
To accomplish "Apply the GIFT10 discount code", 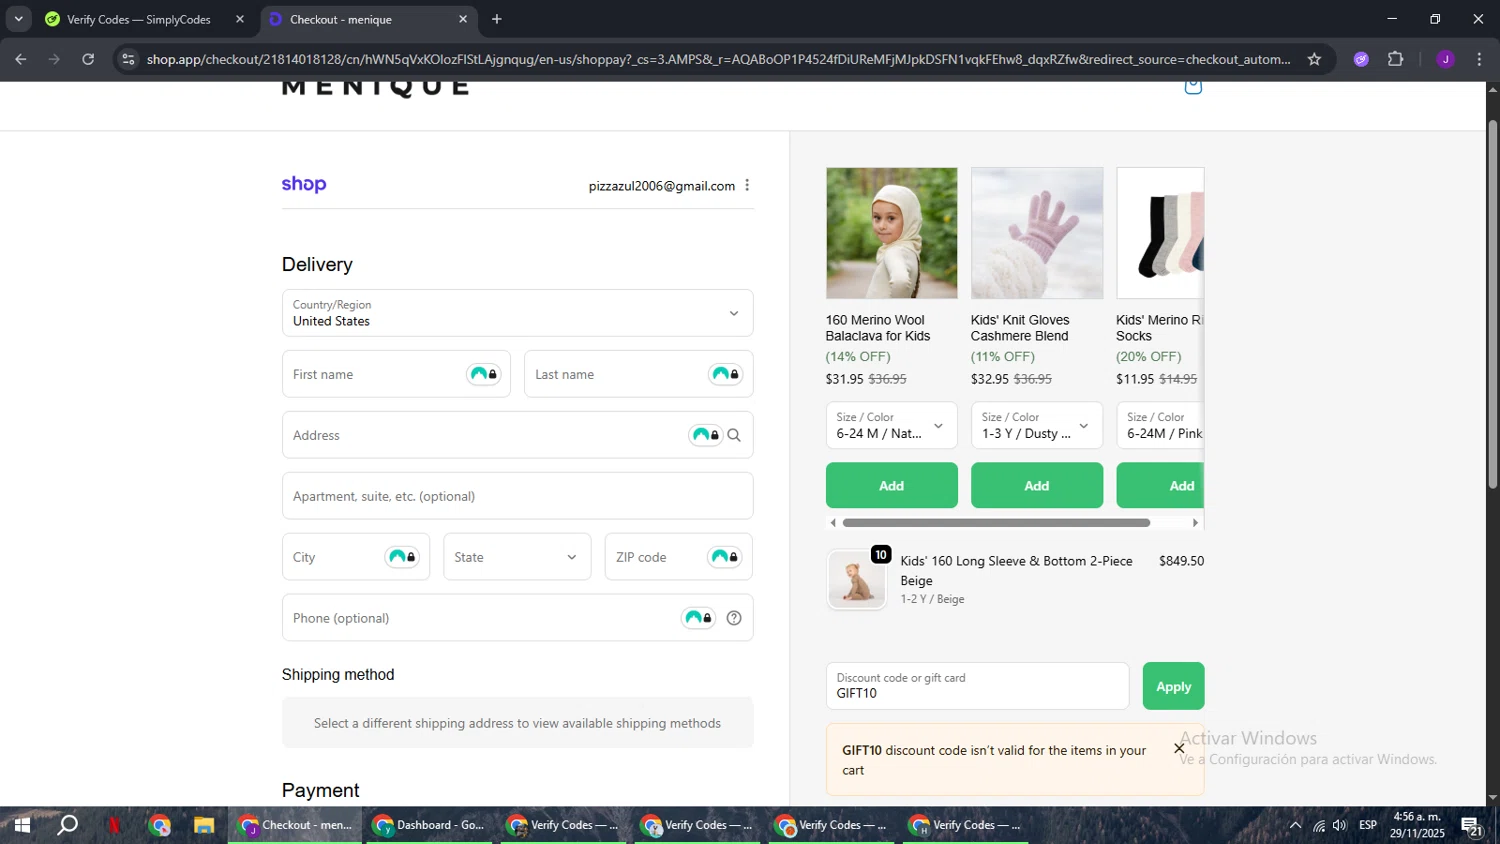I will [x=1173, y=686].
